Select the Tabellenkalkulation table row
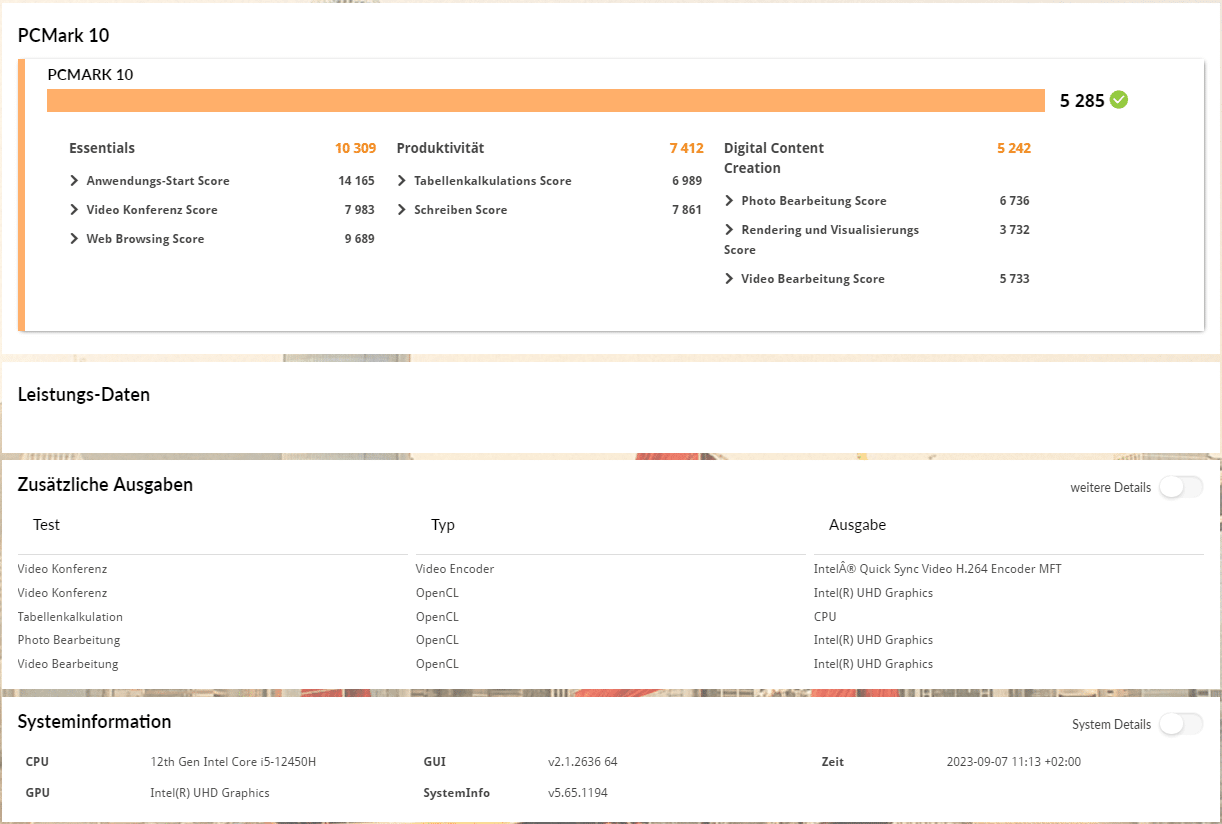Image resolution: width=1222 pixels, height=824 pixels. point(70,617)
